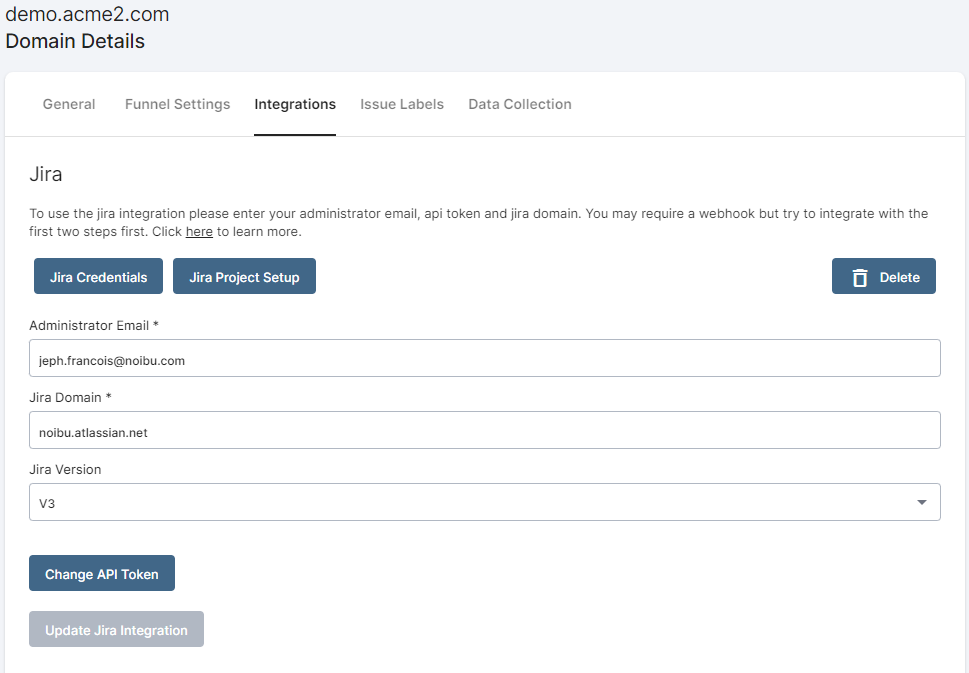Click the Change API Token button
The width and height of the screenshot is (969, 673).
pos(102,573)
